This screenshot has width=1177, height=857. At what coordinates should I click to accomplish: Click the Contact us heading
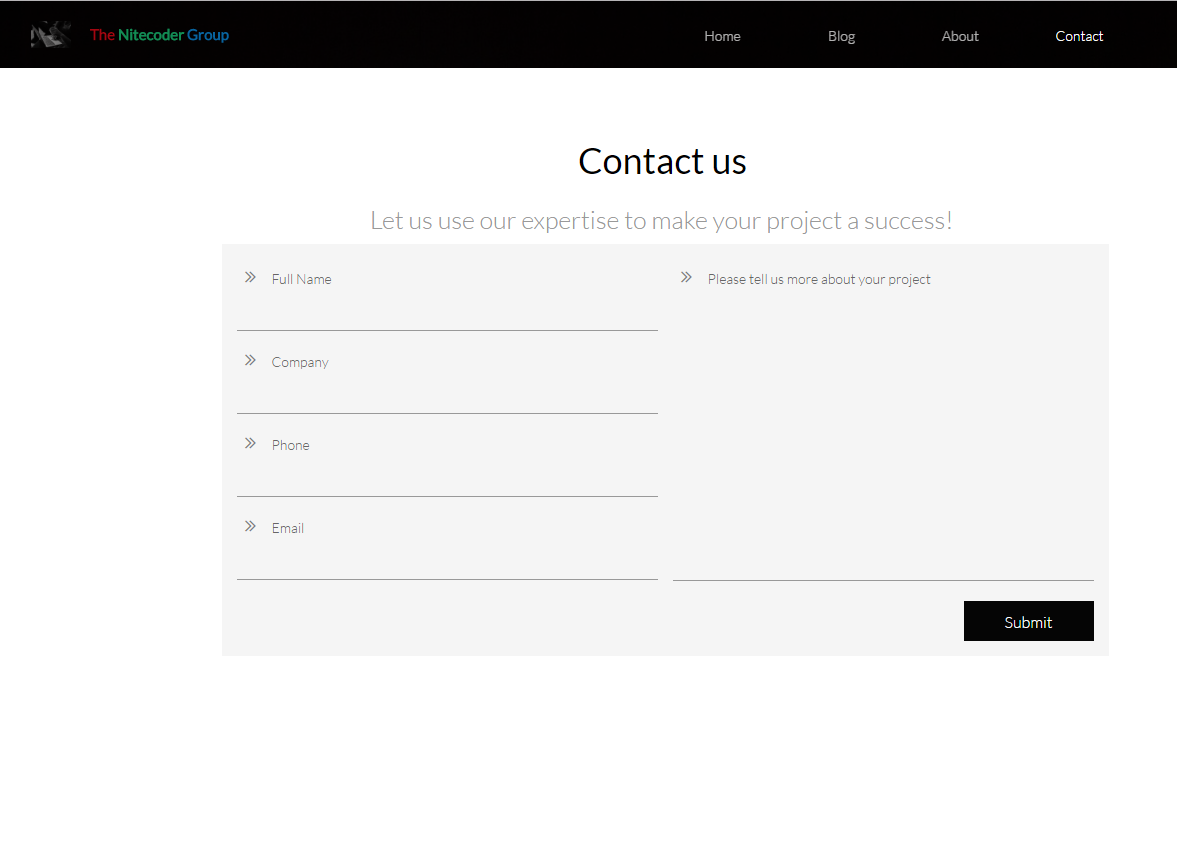click(x=662, y=161)
